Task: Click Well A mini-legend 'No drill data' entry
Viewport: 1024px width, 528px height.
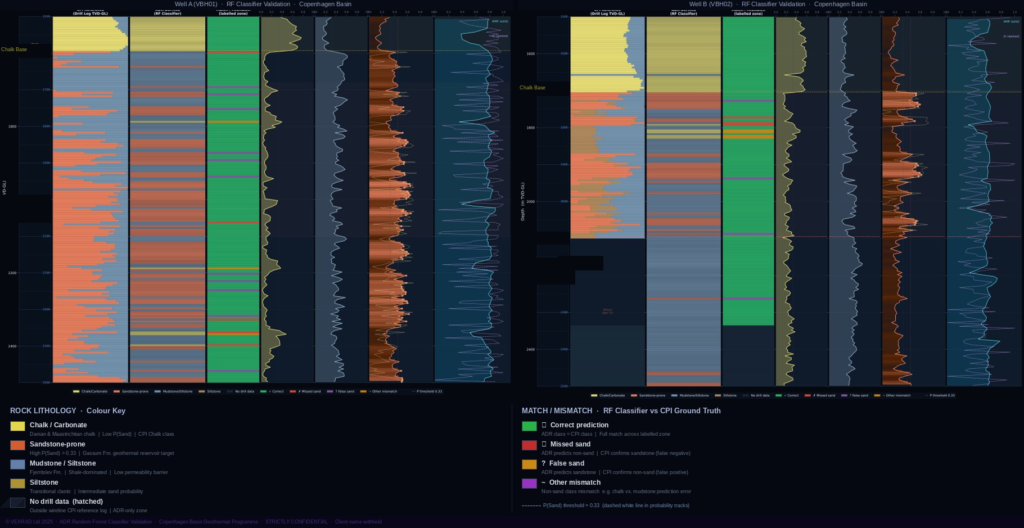Action: click(x=240, y=391)
